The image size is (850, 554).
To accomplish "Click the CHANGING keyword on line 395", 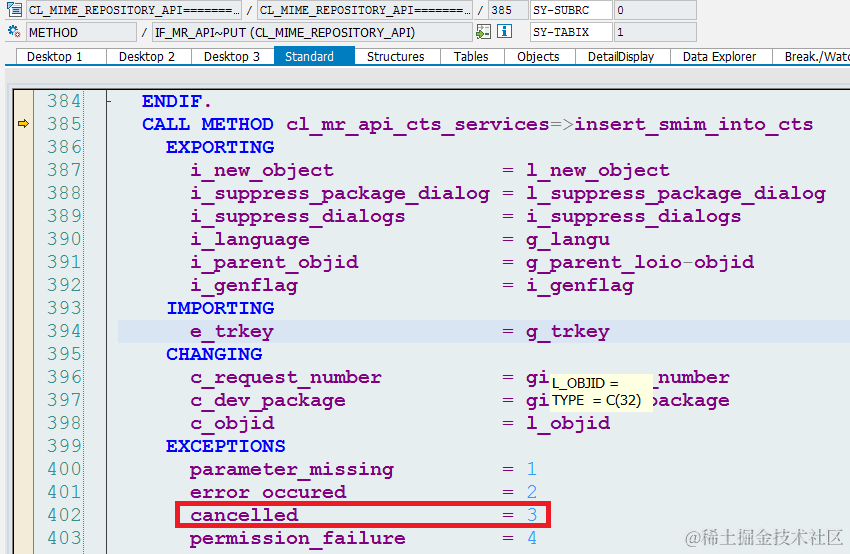I will [214, 354].
